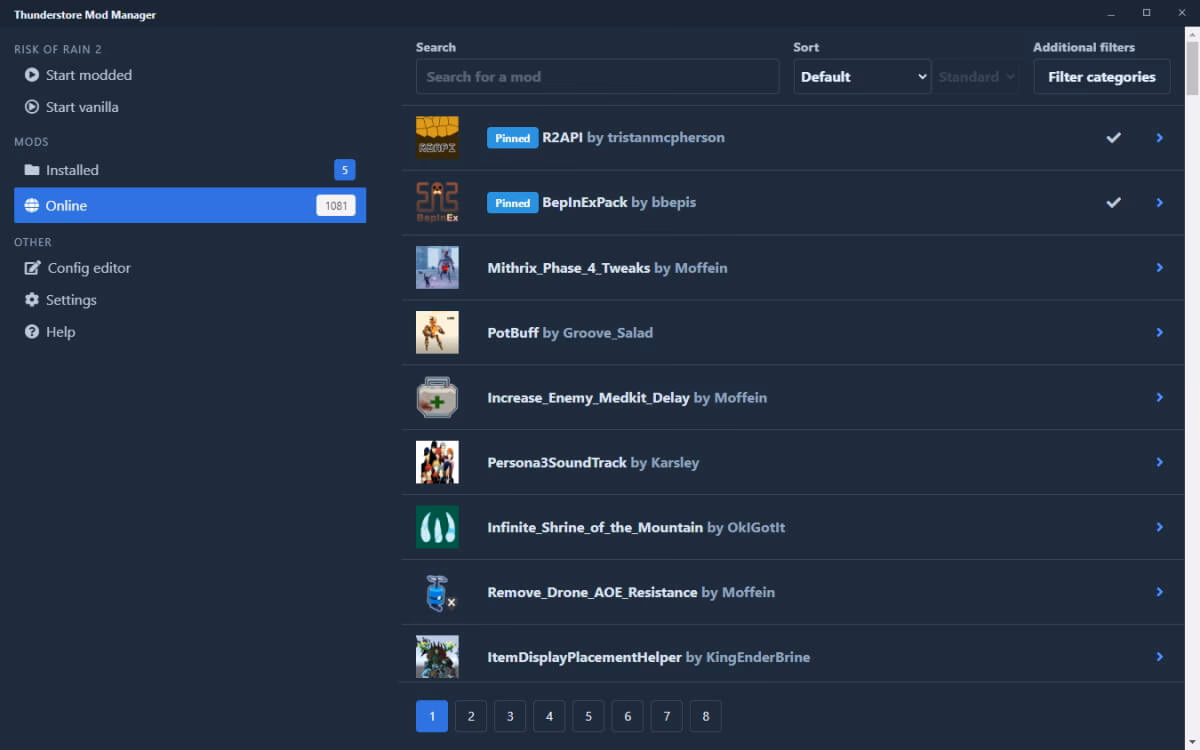Expand the BepInExPack row chevron
The image size is (1200, 750).
pos(1160,203)
